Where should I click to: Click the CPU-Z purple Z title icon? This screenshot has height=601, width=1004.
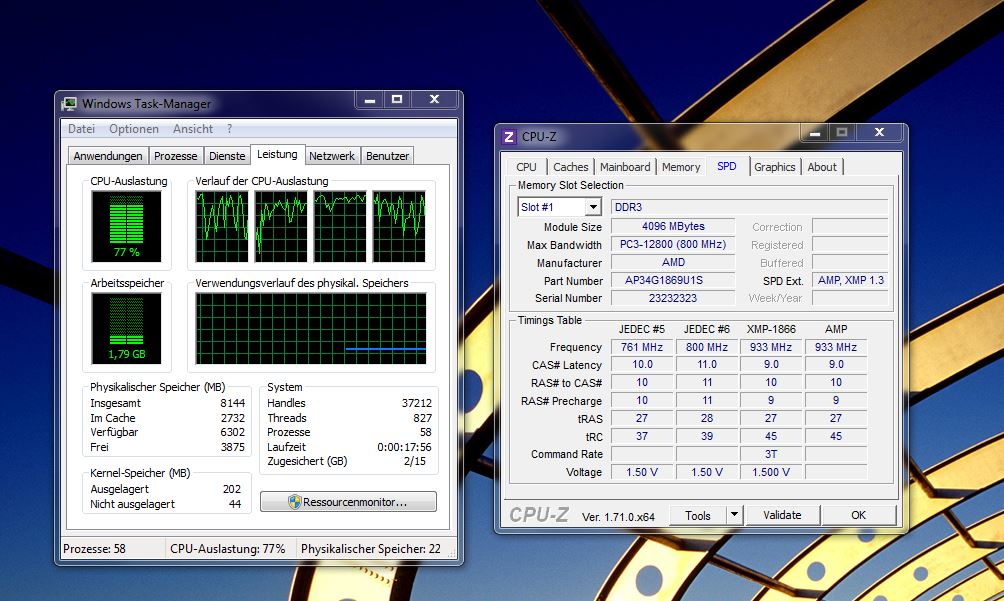pyautogui.click(x=509, y=136)
